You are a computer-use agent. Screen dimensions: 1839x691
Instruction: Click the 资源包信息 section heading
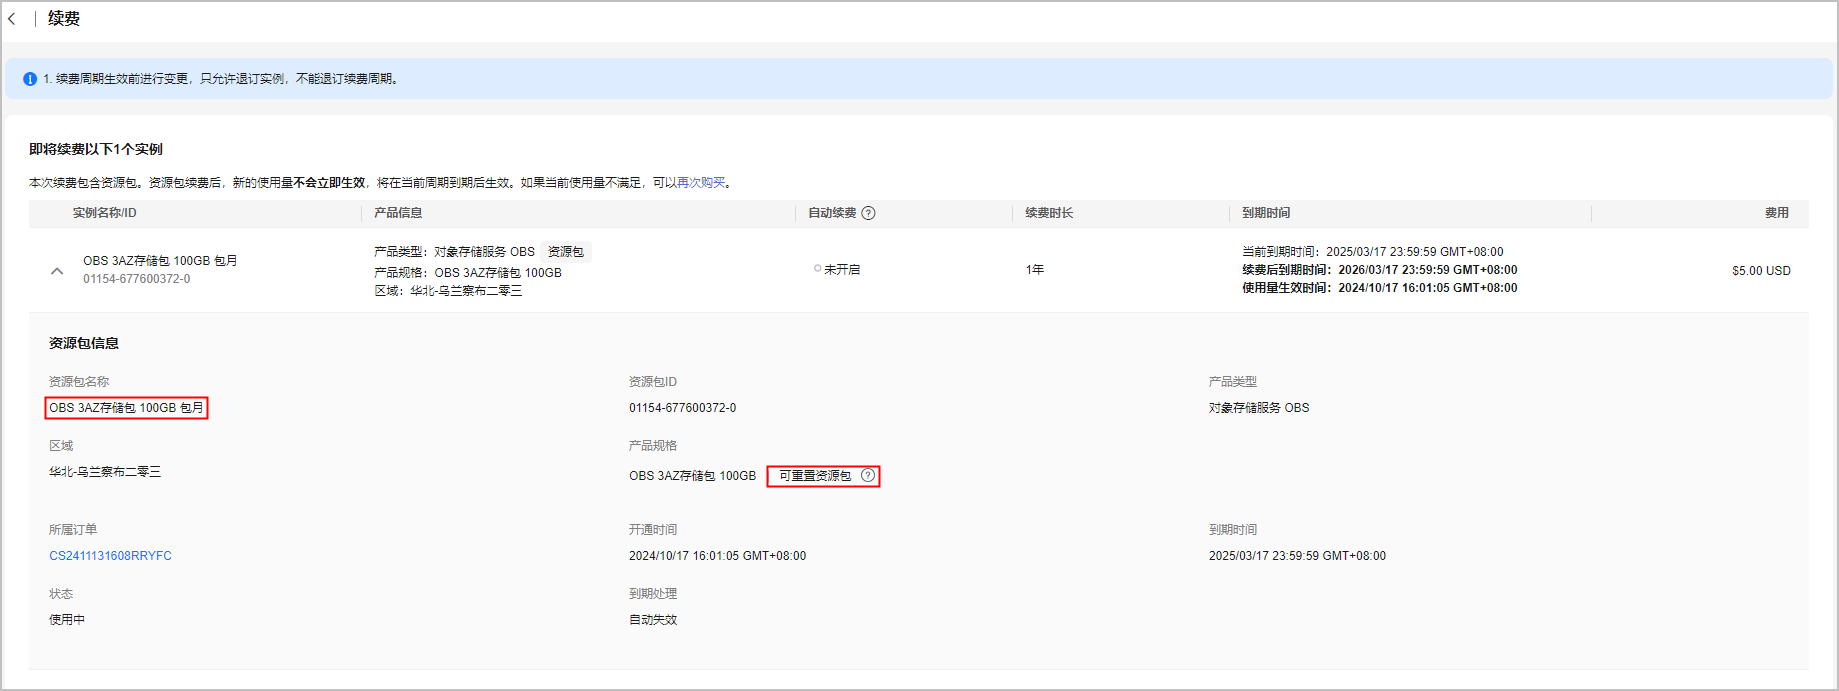(84, 343)
